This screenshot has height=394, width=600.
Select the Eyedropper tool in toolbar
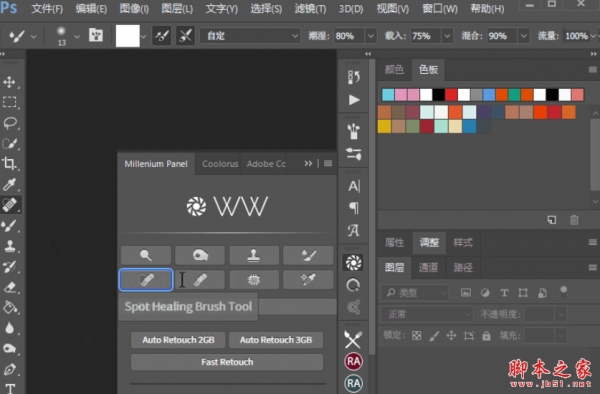click(10, 184)
